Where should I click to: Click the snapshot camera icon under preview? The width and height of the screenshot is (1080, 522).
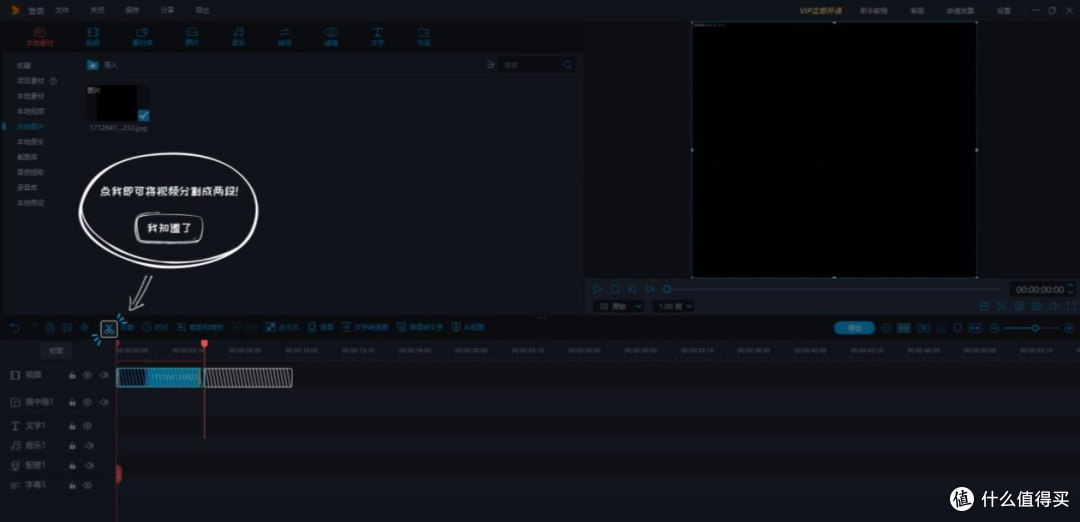tap(1037, 306)
